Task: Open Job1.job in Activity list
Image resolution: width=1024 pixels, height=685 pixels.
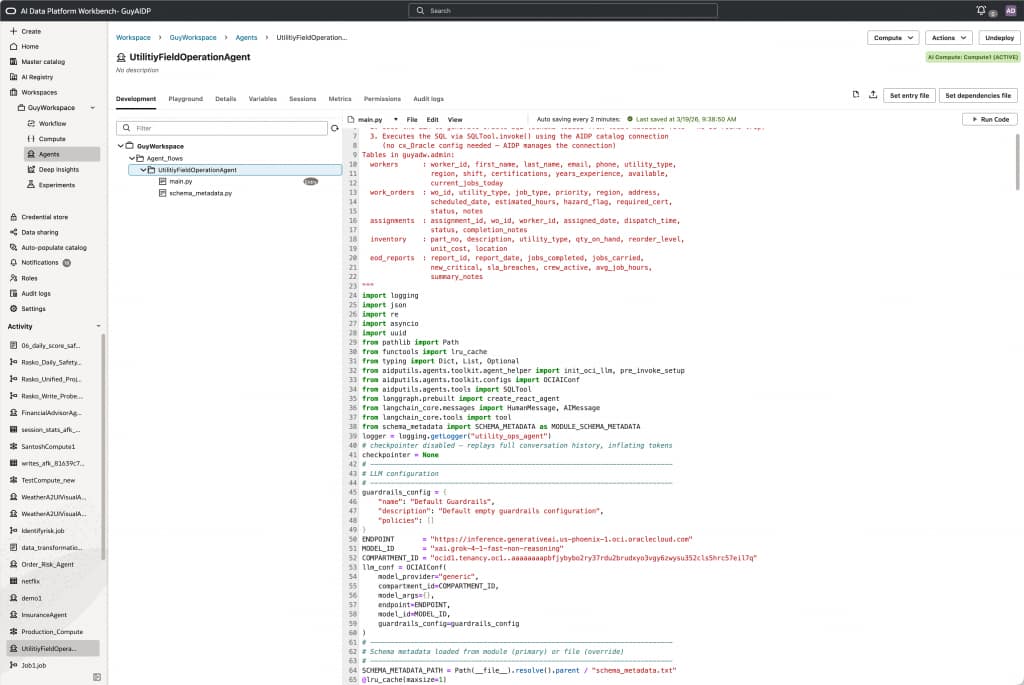Action: (28, 665)
